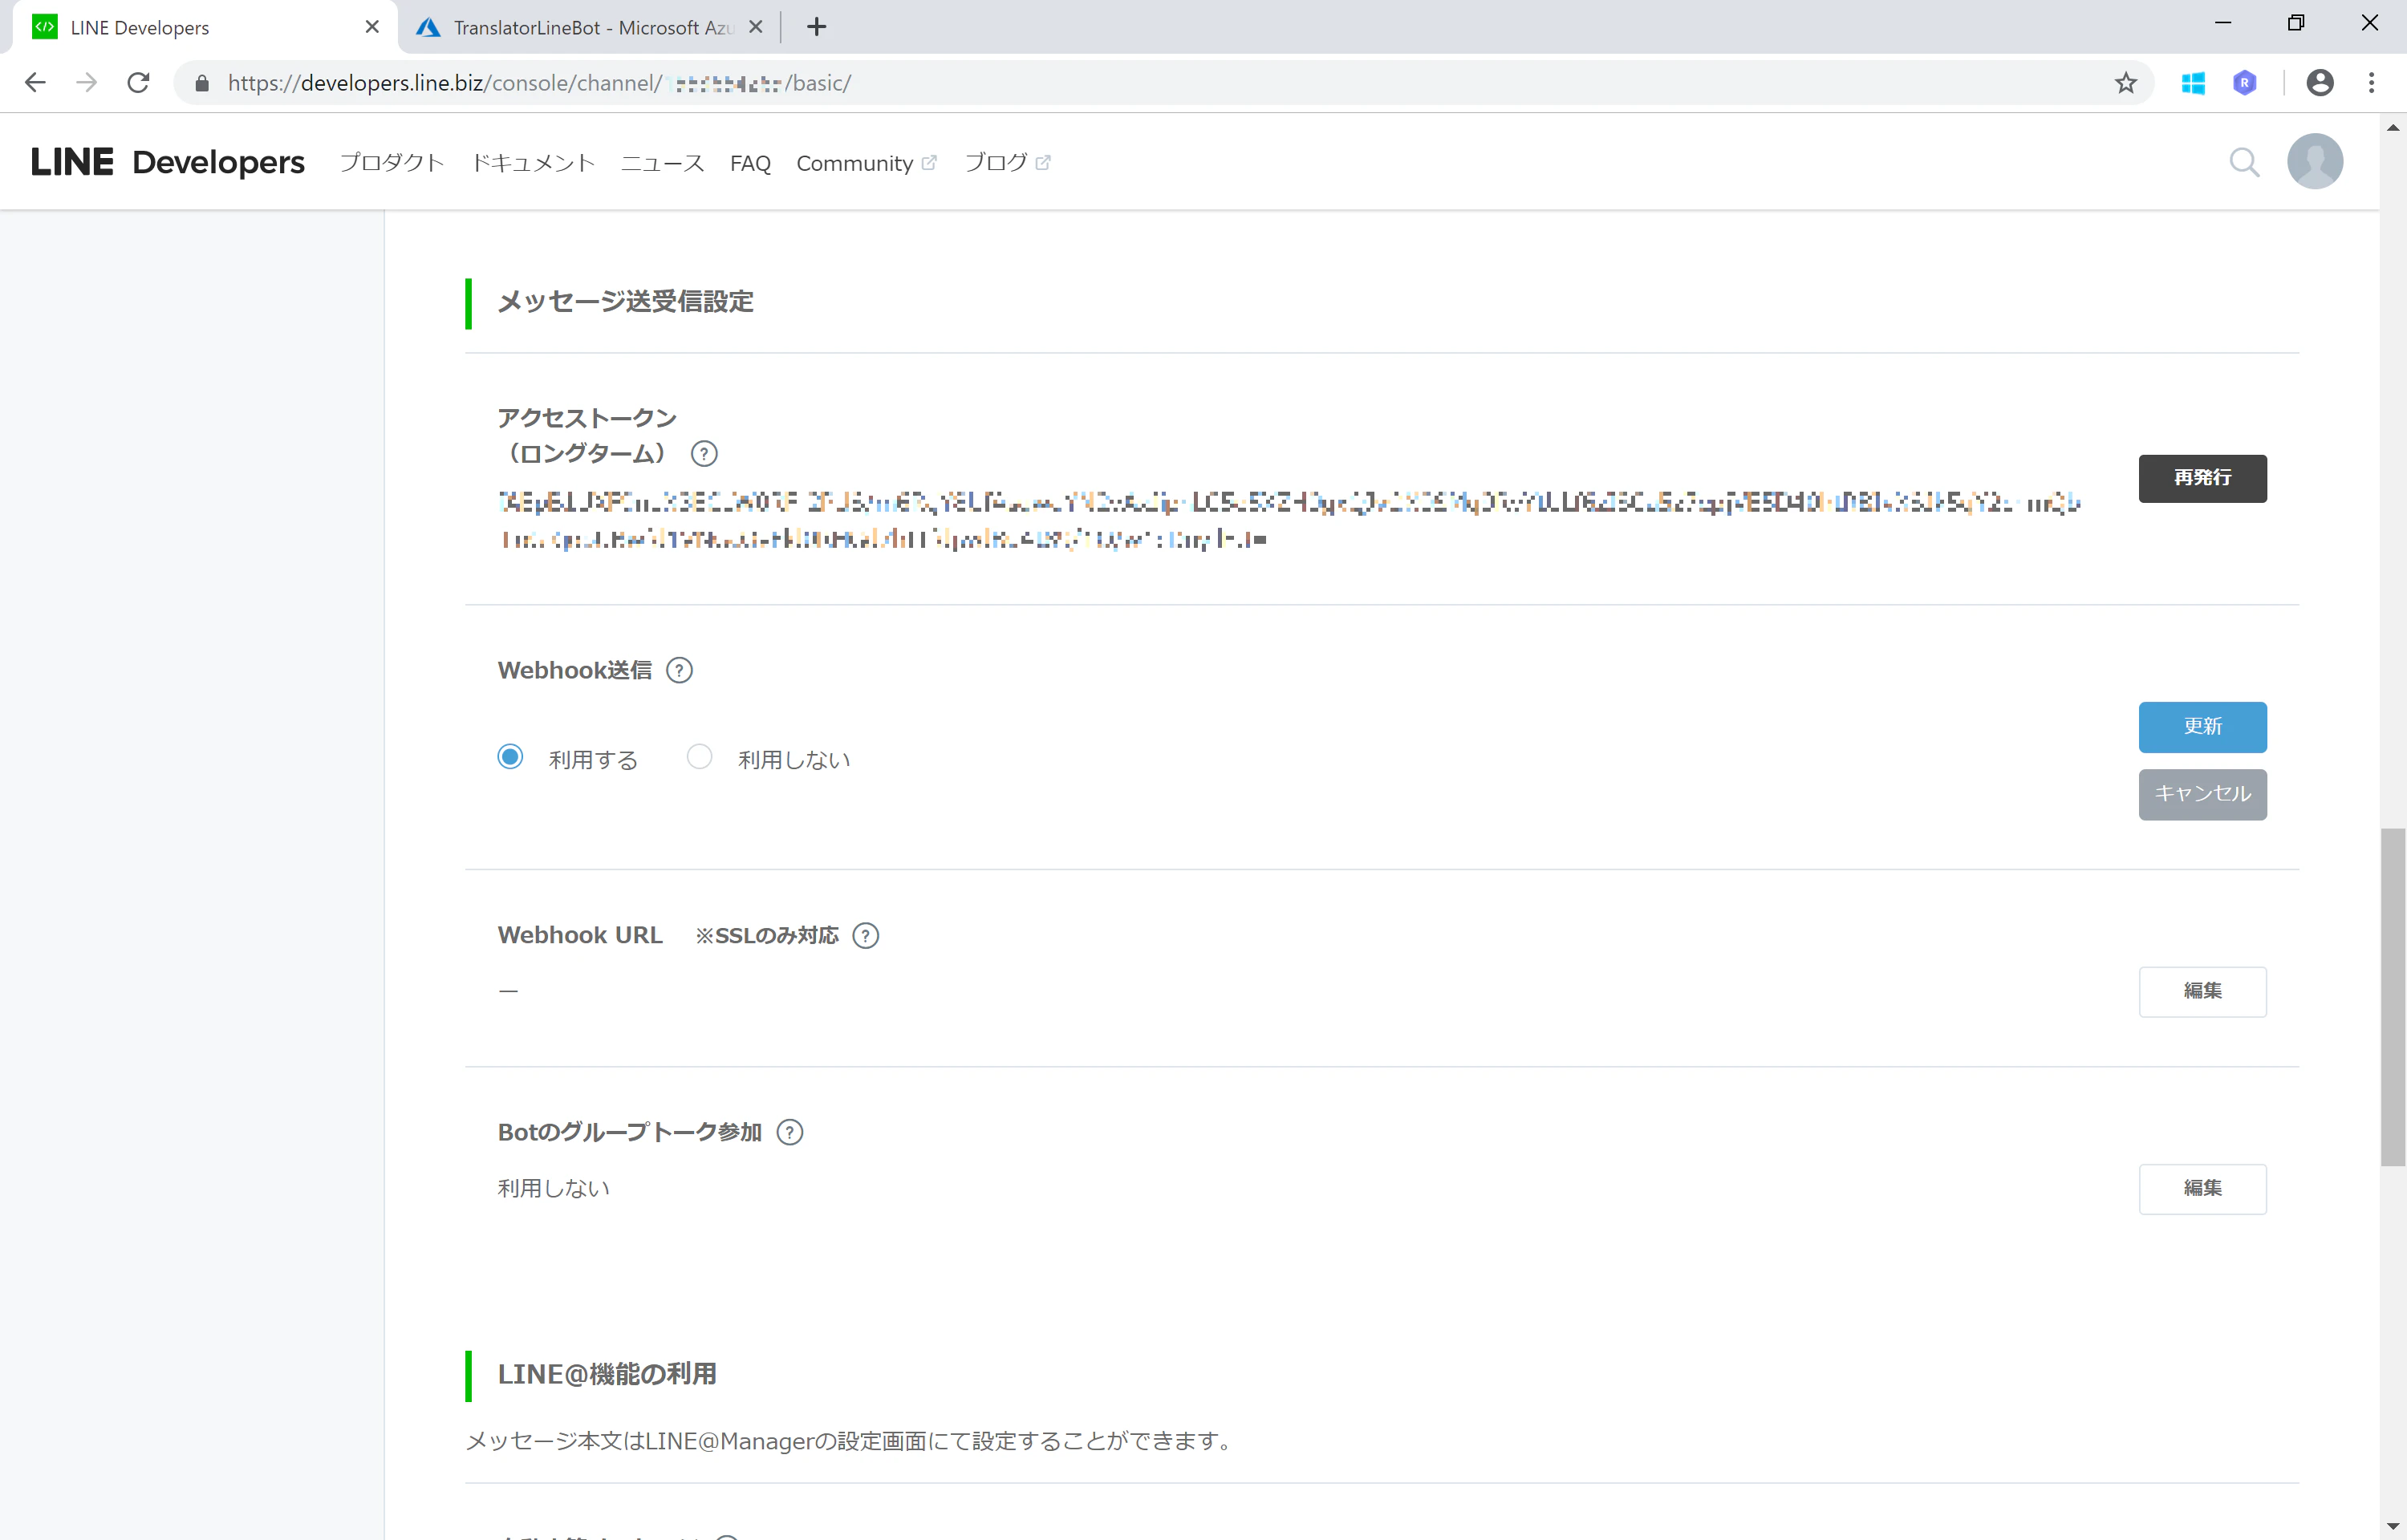2407x1540 pixels.
Task: Open the FAQ page
Action: [x=750, y=163]
